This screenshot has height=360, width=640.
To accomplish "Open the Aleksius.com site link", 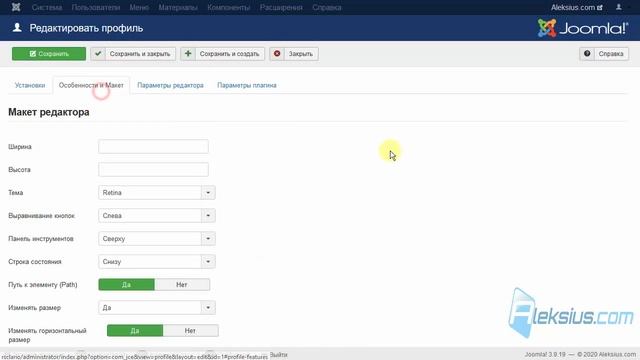I will pos(576,7).
